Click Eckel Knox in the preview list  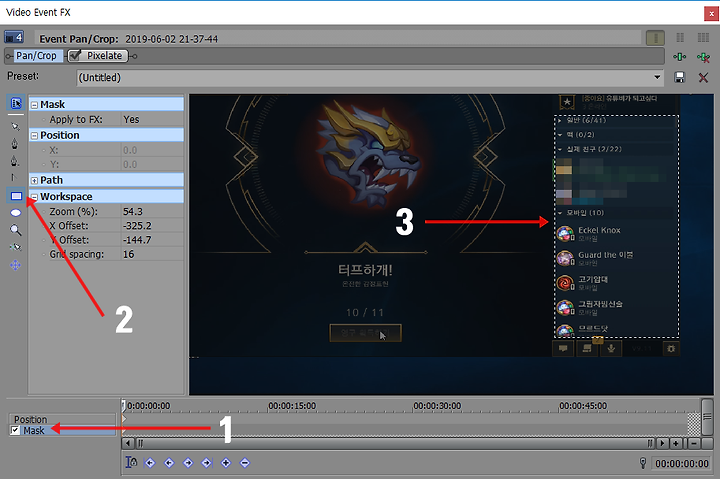(x=599, y=230)
